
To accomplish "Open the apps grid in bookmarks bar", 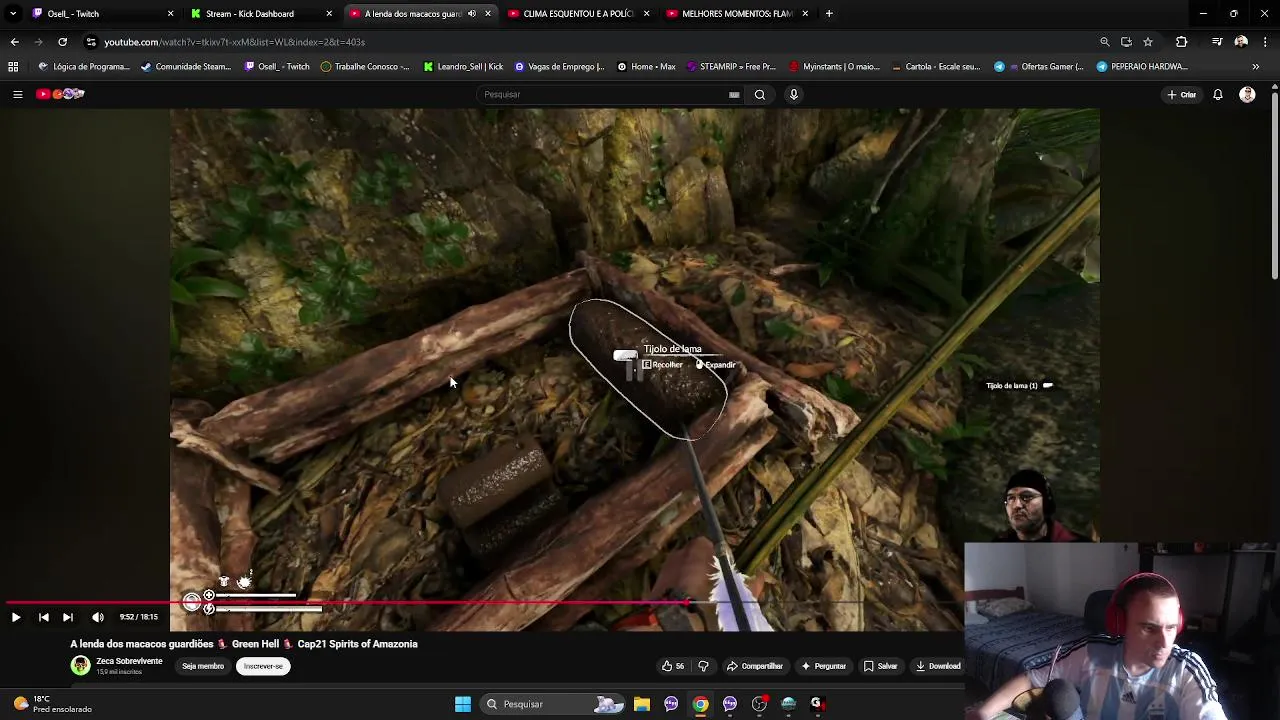I will (x=13, y=67).
